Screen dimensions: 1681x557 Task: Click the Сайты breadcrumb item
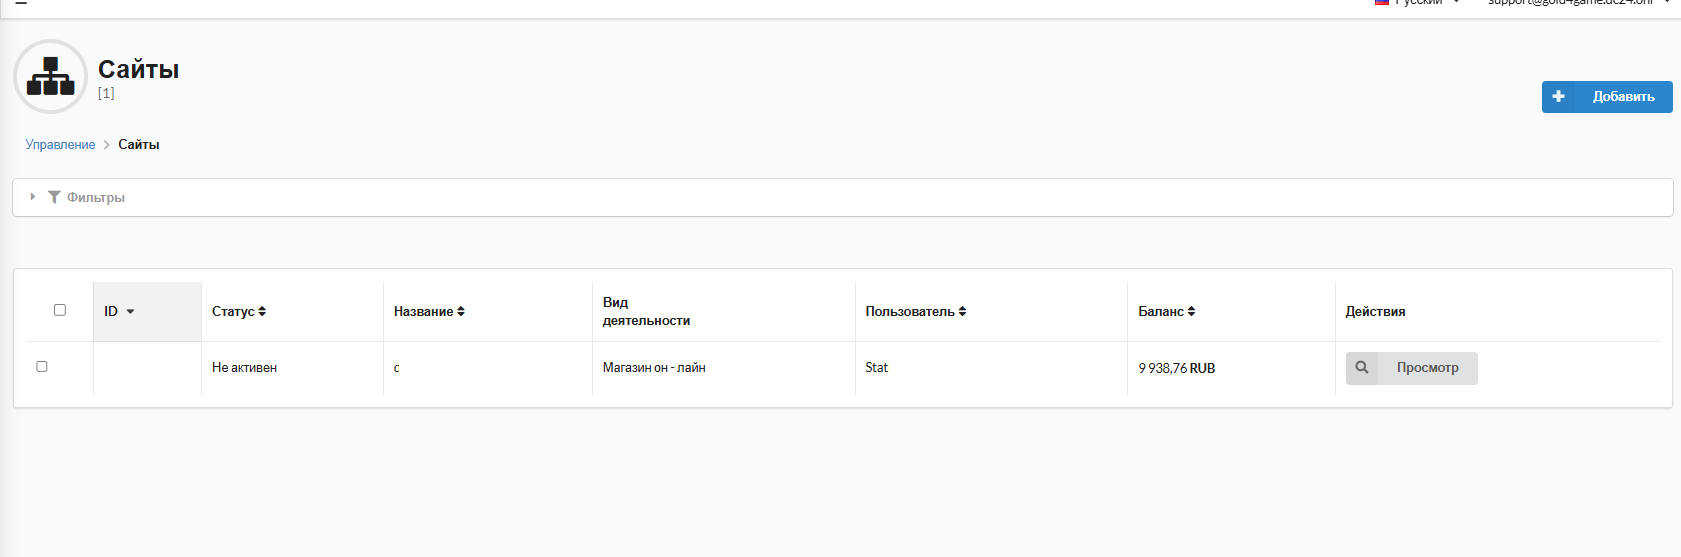(139, 145)
